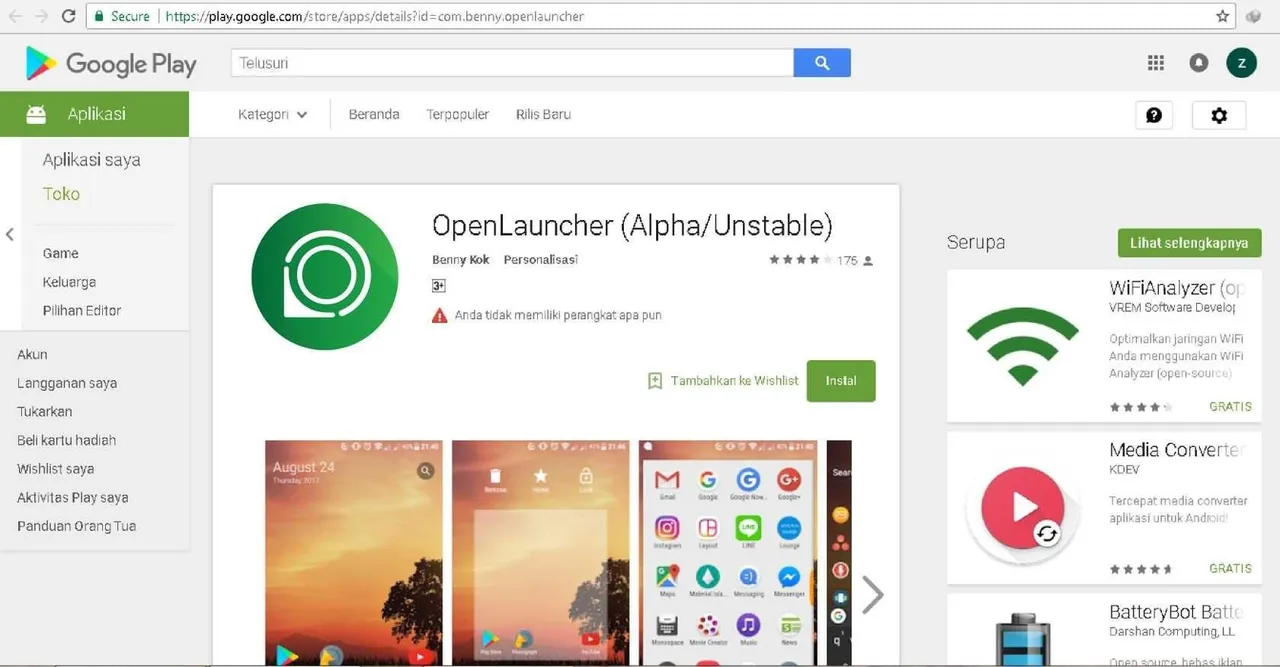This screenshot has width=1280, height=667.
Task: Open the notifications bell
Action: click(x=1198, y=63)
